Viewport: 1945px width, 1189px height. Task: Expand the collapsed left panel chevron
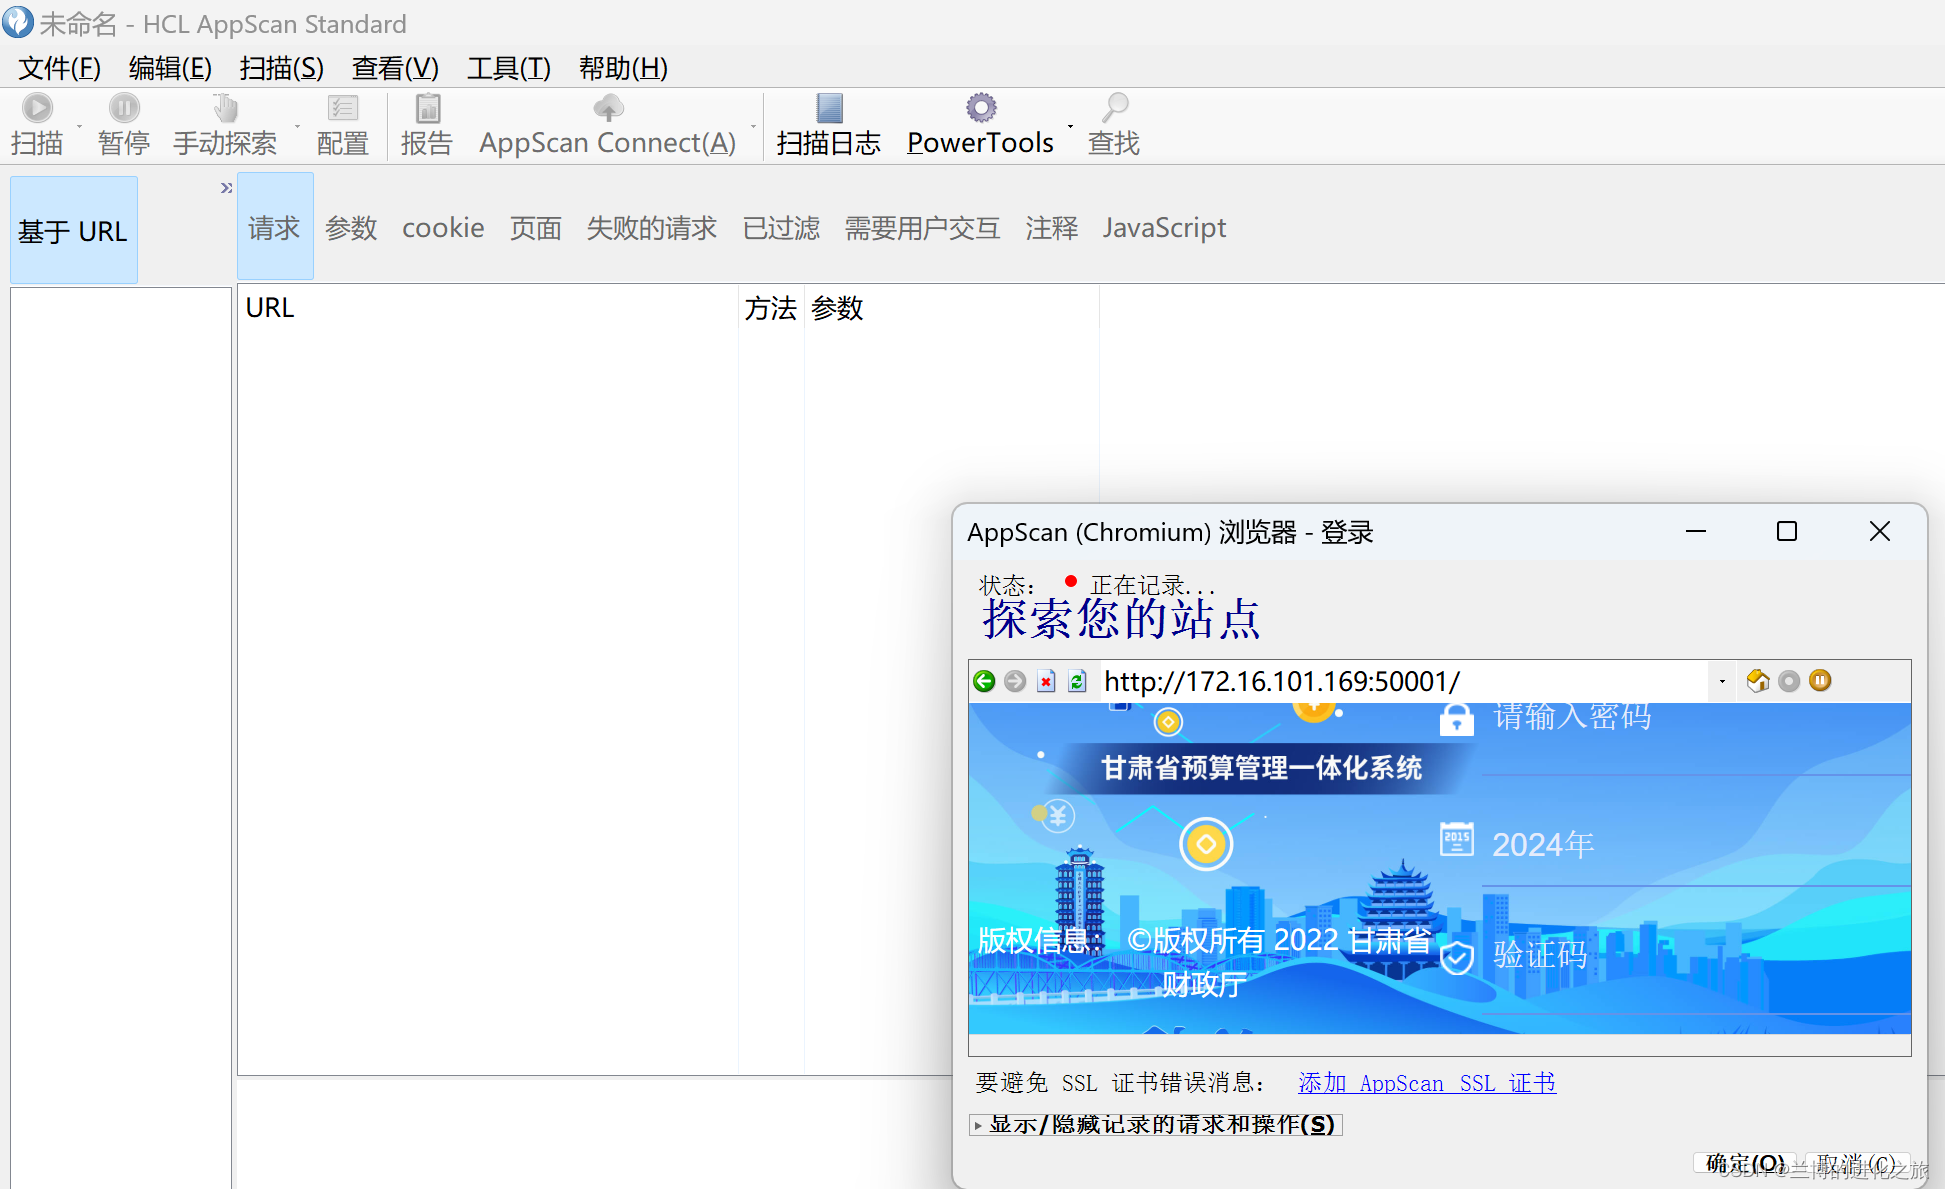pyautogui.click(x=226, y=188)
